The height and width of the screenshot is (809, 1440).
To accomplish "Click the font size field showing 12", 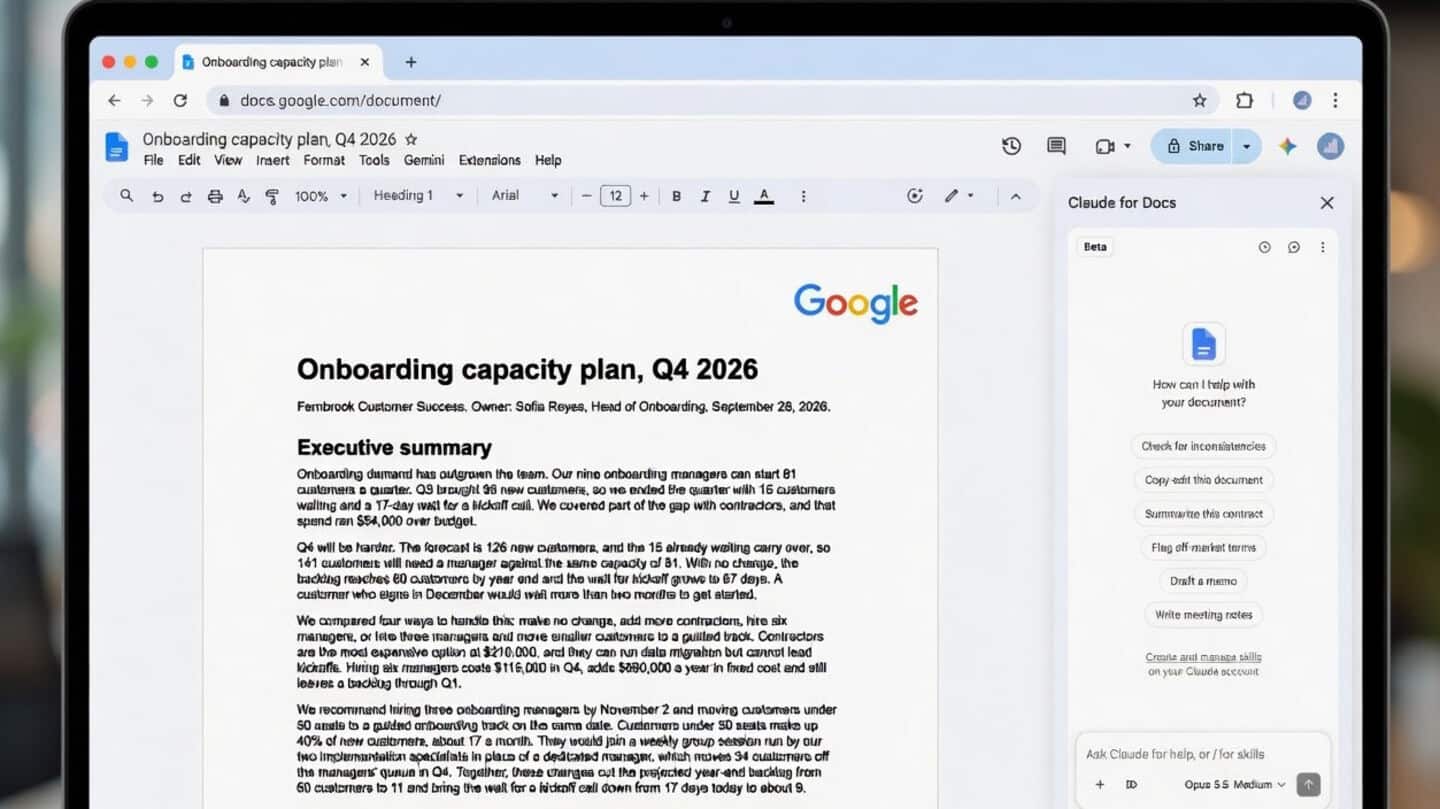I will (615, 196).
